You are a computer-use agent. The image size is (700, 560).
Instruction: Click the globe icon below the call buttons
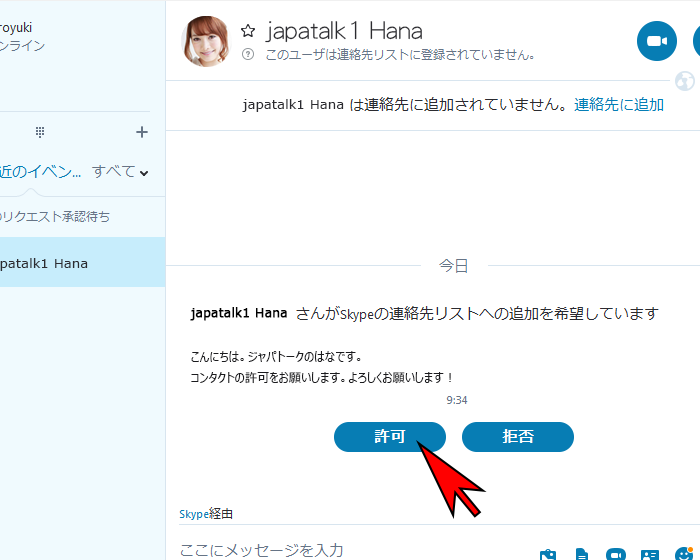coord(684,81)
